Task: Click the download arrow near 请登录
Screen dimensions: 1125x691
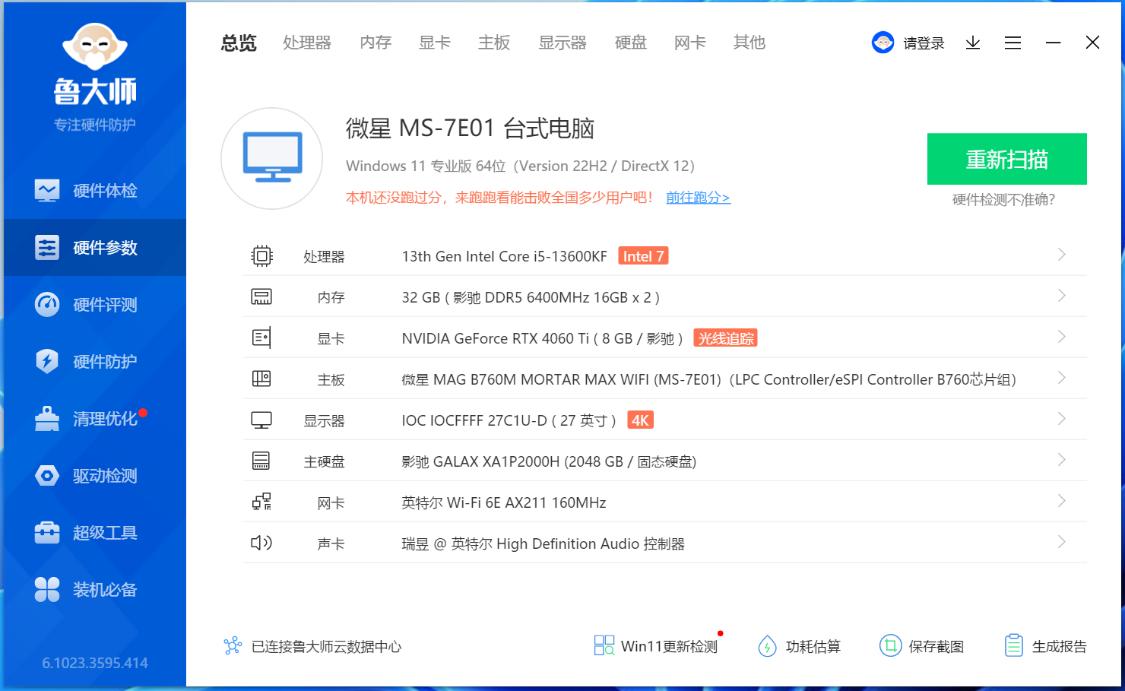Action: pos(972,42)
